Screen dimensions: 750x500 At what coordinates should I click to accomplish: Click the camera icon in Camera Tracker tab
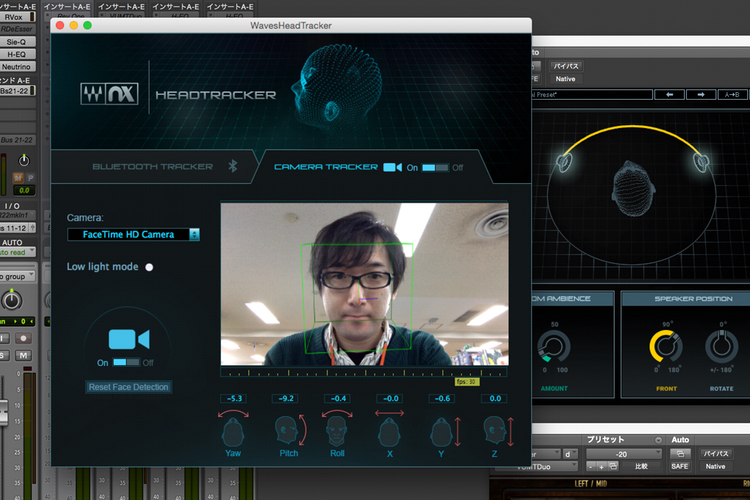[393, 167]
